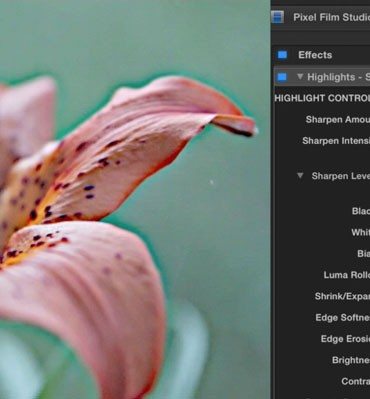This screenshot has height=399, width=370.
Task: Click the Sharpen Amount parameter label
Action: [338, 120]
